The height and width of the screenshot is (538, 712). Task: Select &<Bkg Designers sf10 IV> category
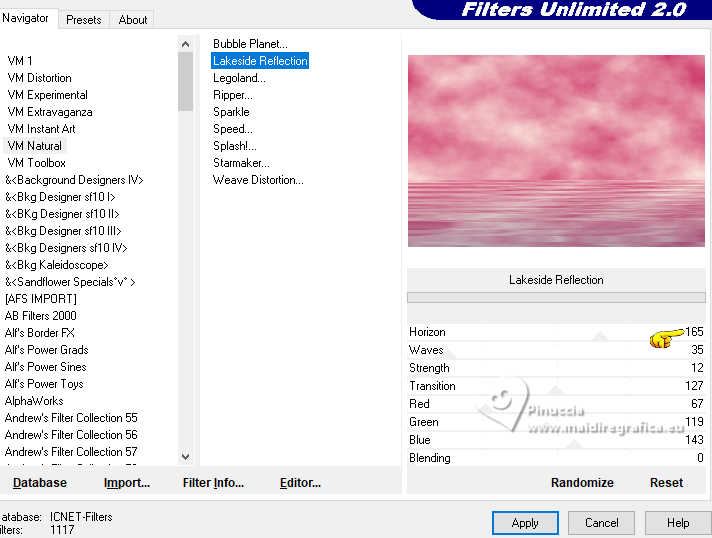[66, 248]
